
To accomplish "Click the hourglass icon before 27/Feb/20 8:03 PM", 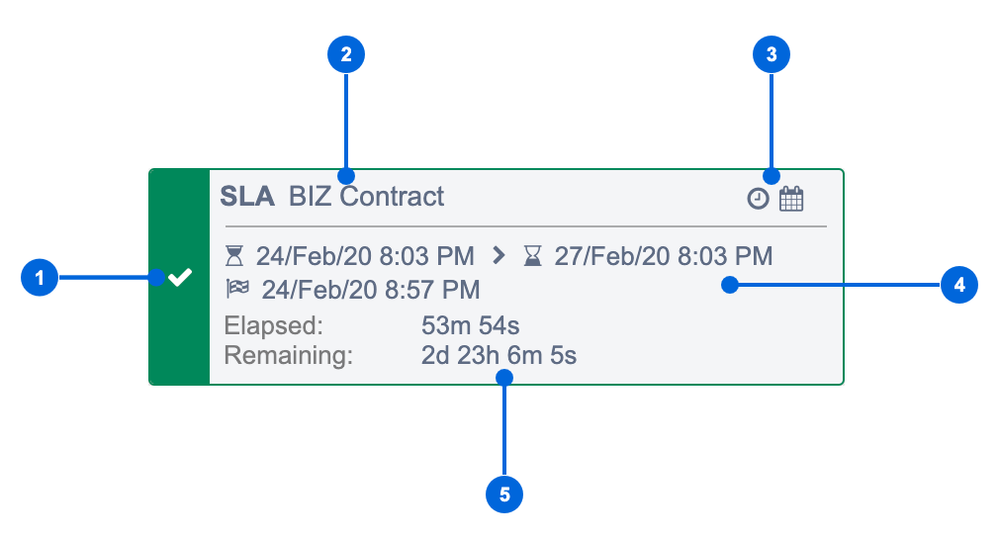I will coord(533,256).
